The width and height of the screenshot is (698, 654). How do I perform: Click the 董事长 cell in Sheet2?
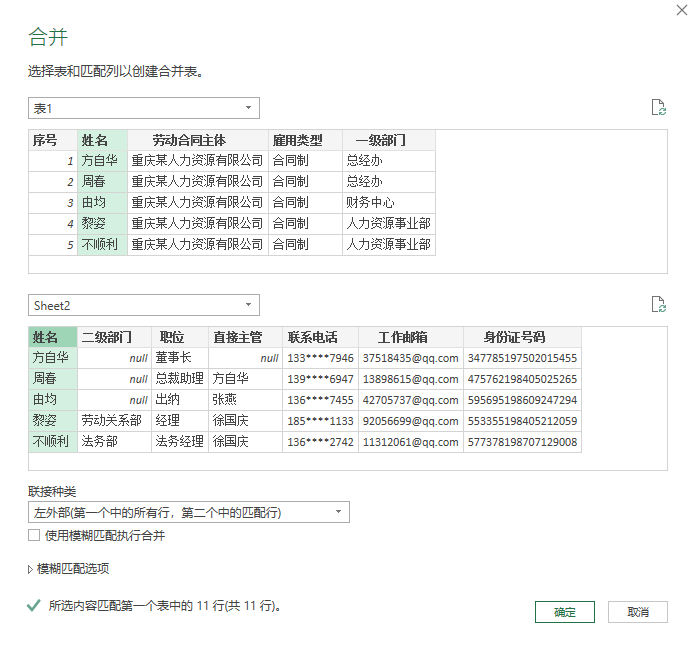180,357
